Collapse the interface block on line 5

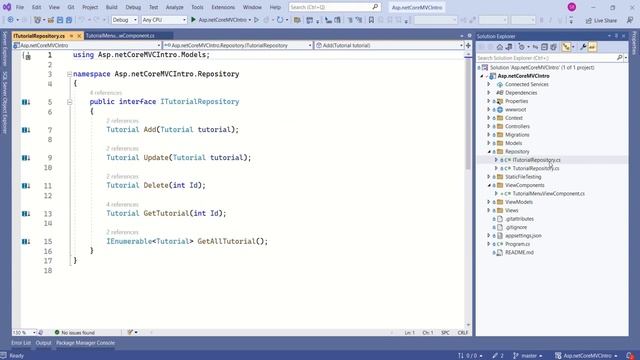pos(69,102)
